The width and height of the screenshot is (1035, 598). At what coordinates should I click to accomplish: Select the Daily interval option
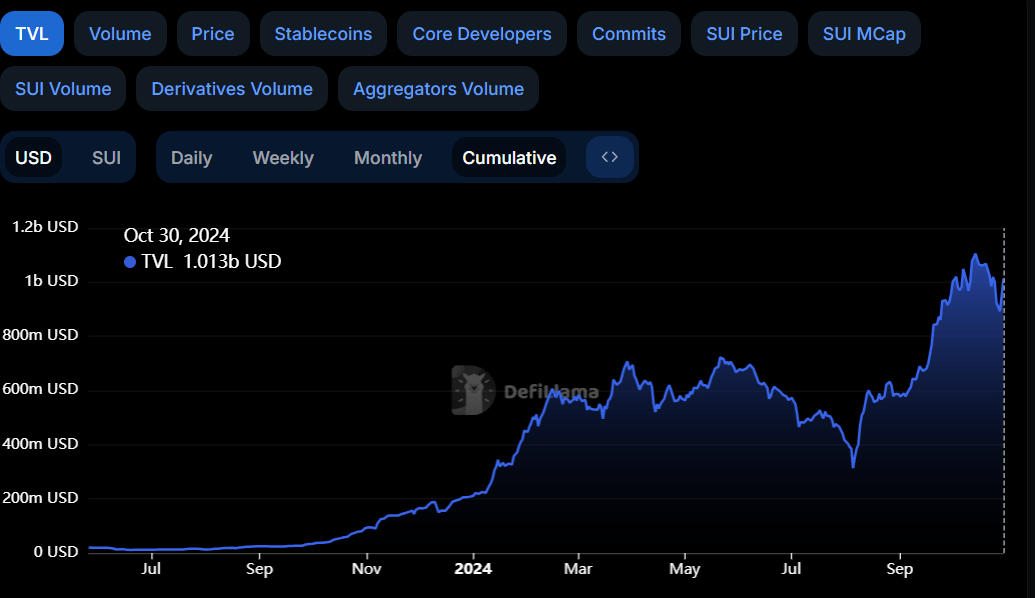(192, 157)
